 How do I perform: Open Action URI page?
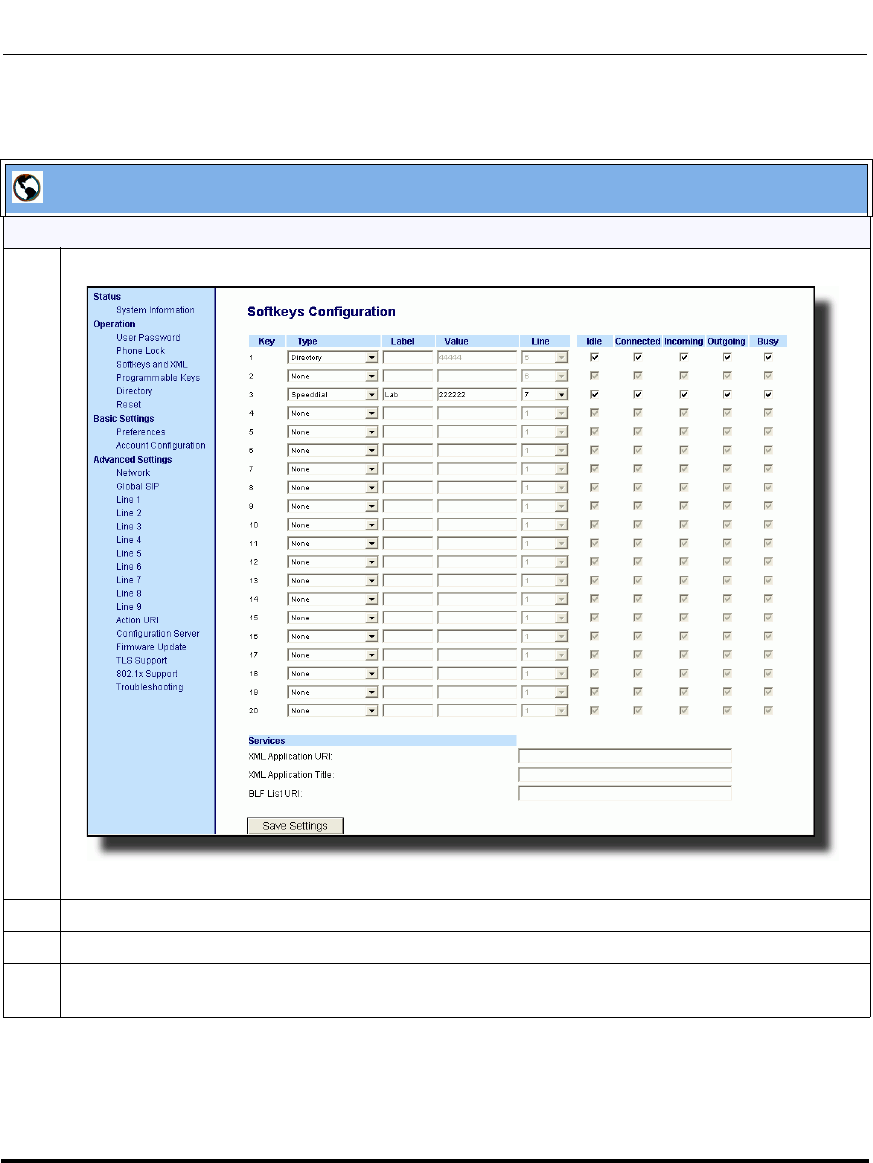click(x=137, y=620)
